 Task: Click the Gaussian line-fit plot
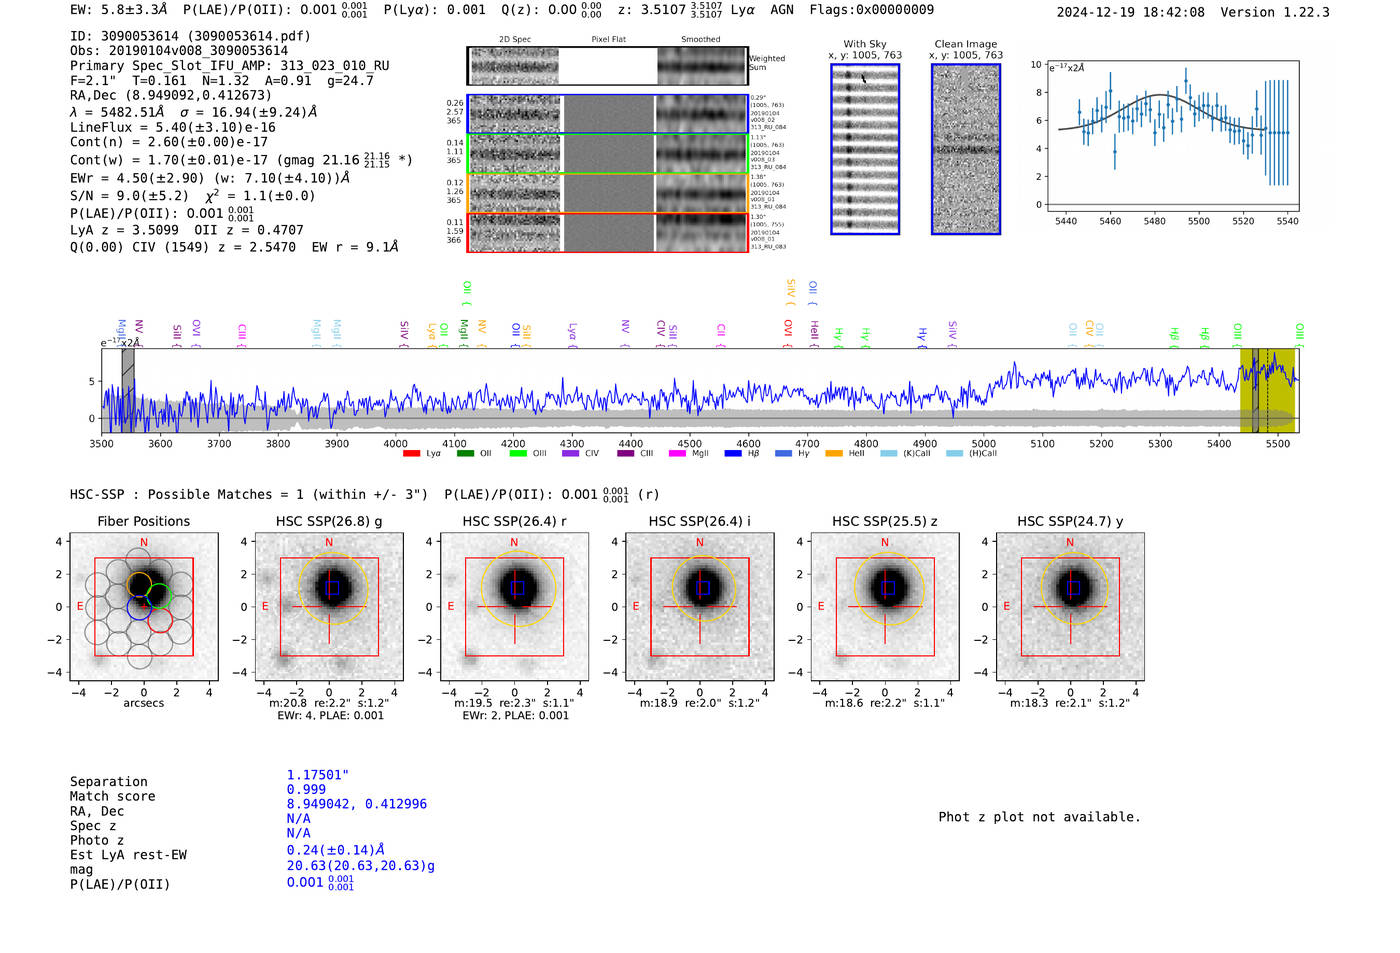(1172, 136)
